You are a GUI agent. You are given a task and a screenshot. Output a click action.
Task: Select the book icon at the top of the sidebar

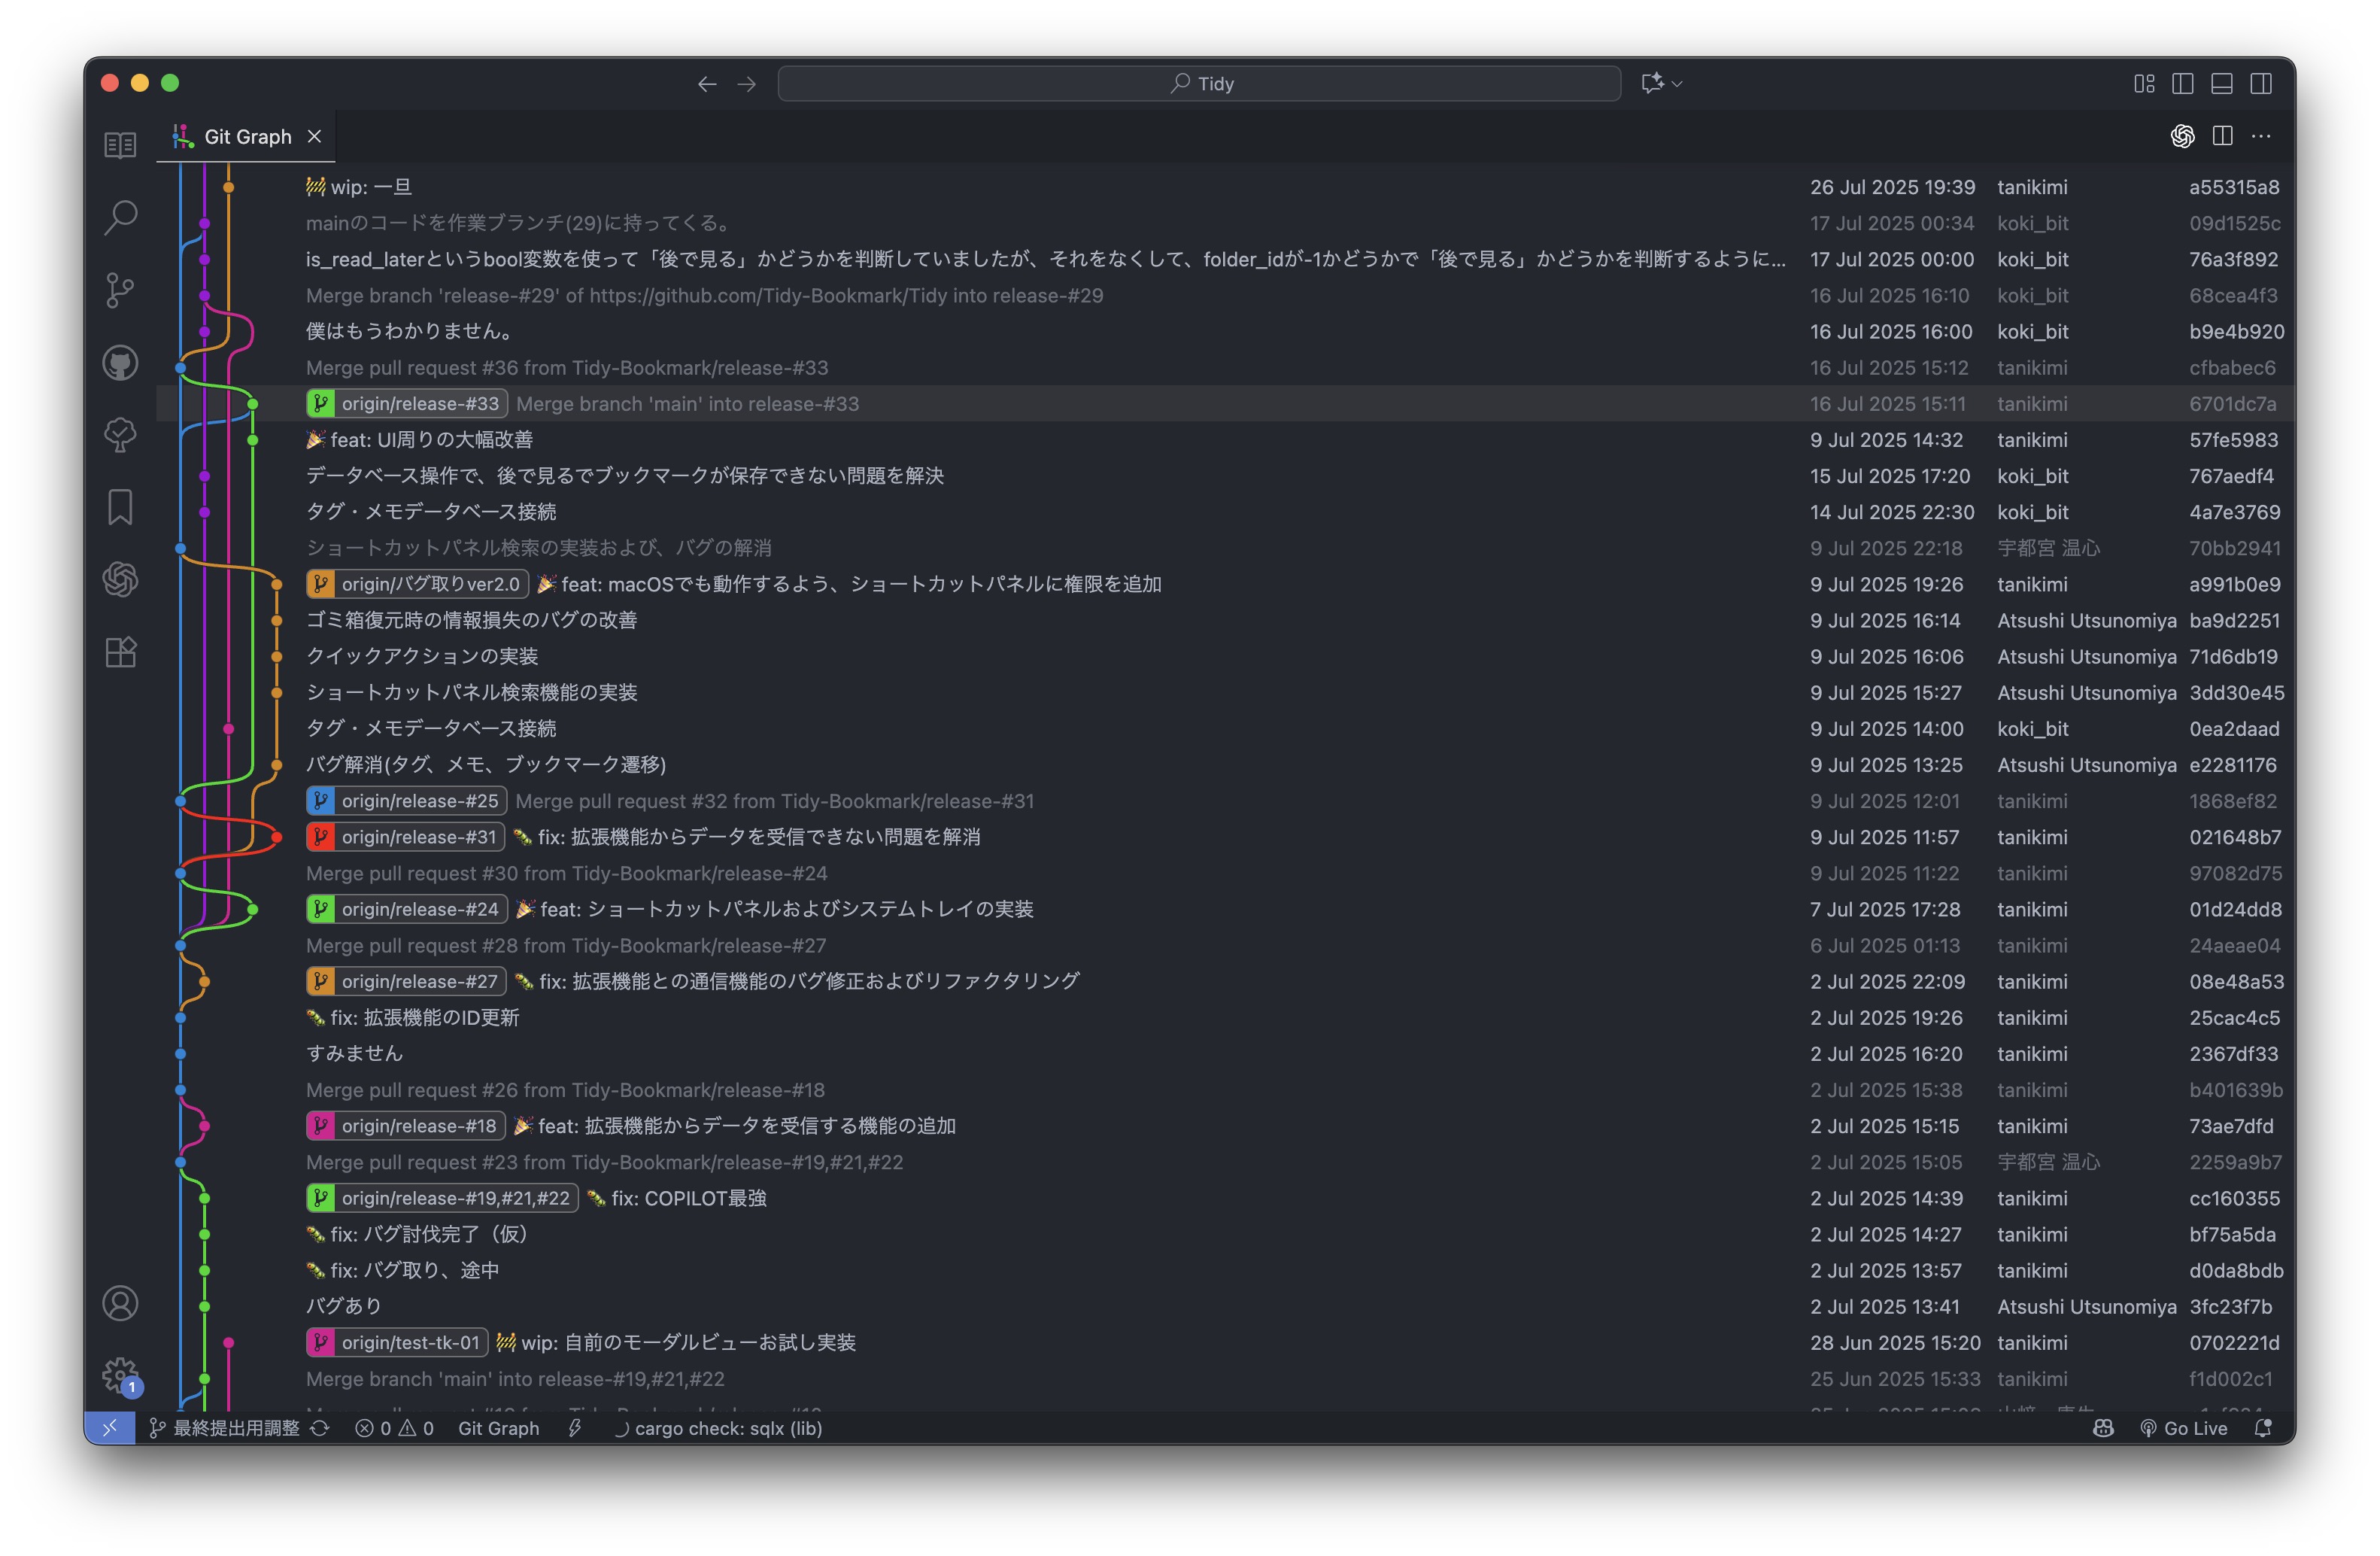[x=120, y=145]
